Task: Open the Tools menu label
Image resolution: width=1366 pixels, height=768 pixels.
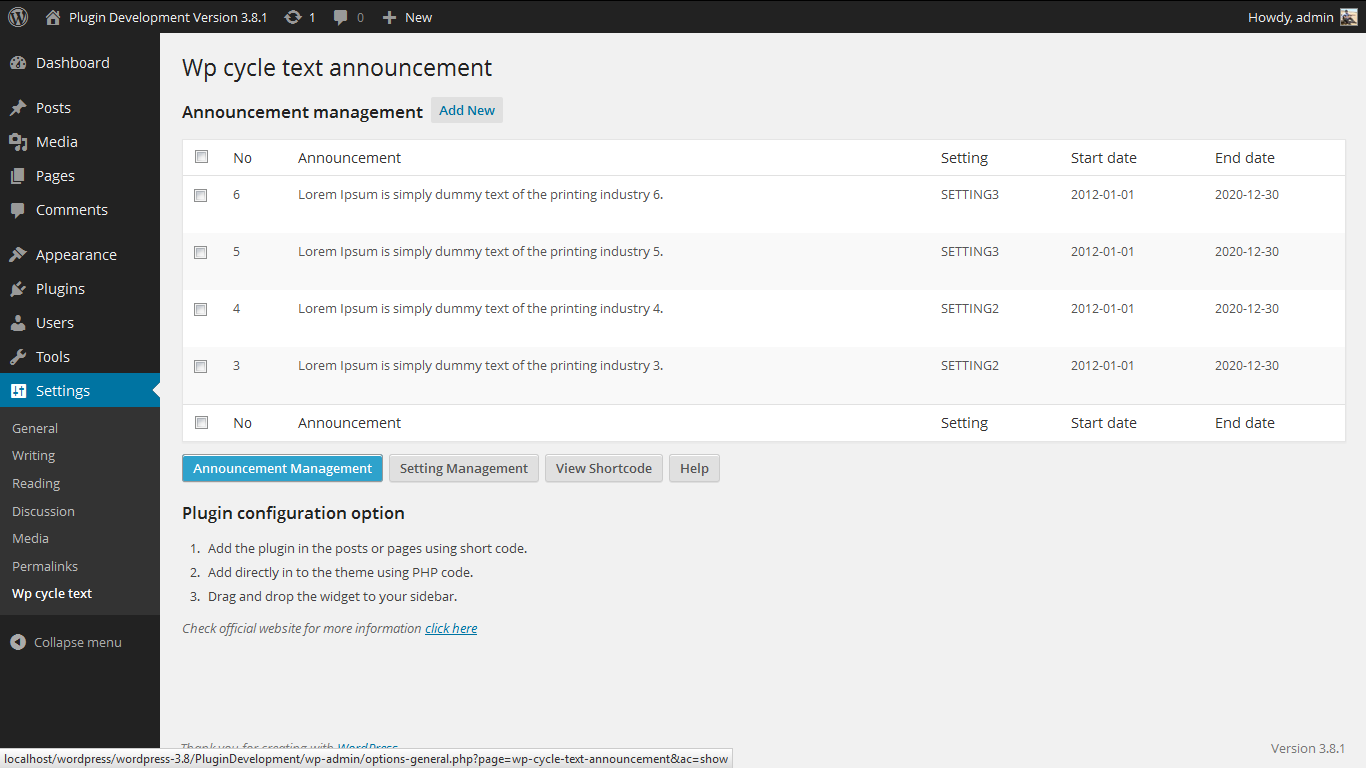Action: coord(53,357)
